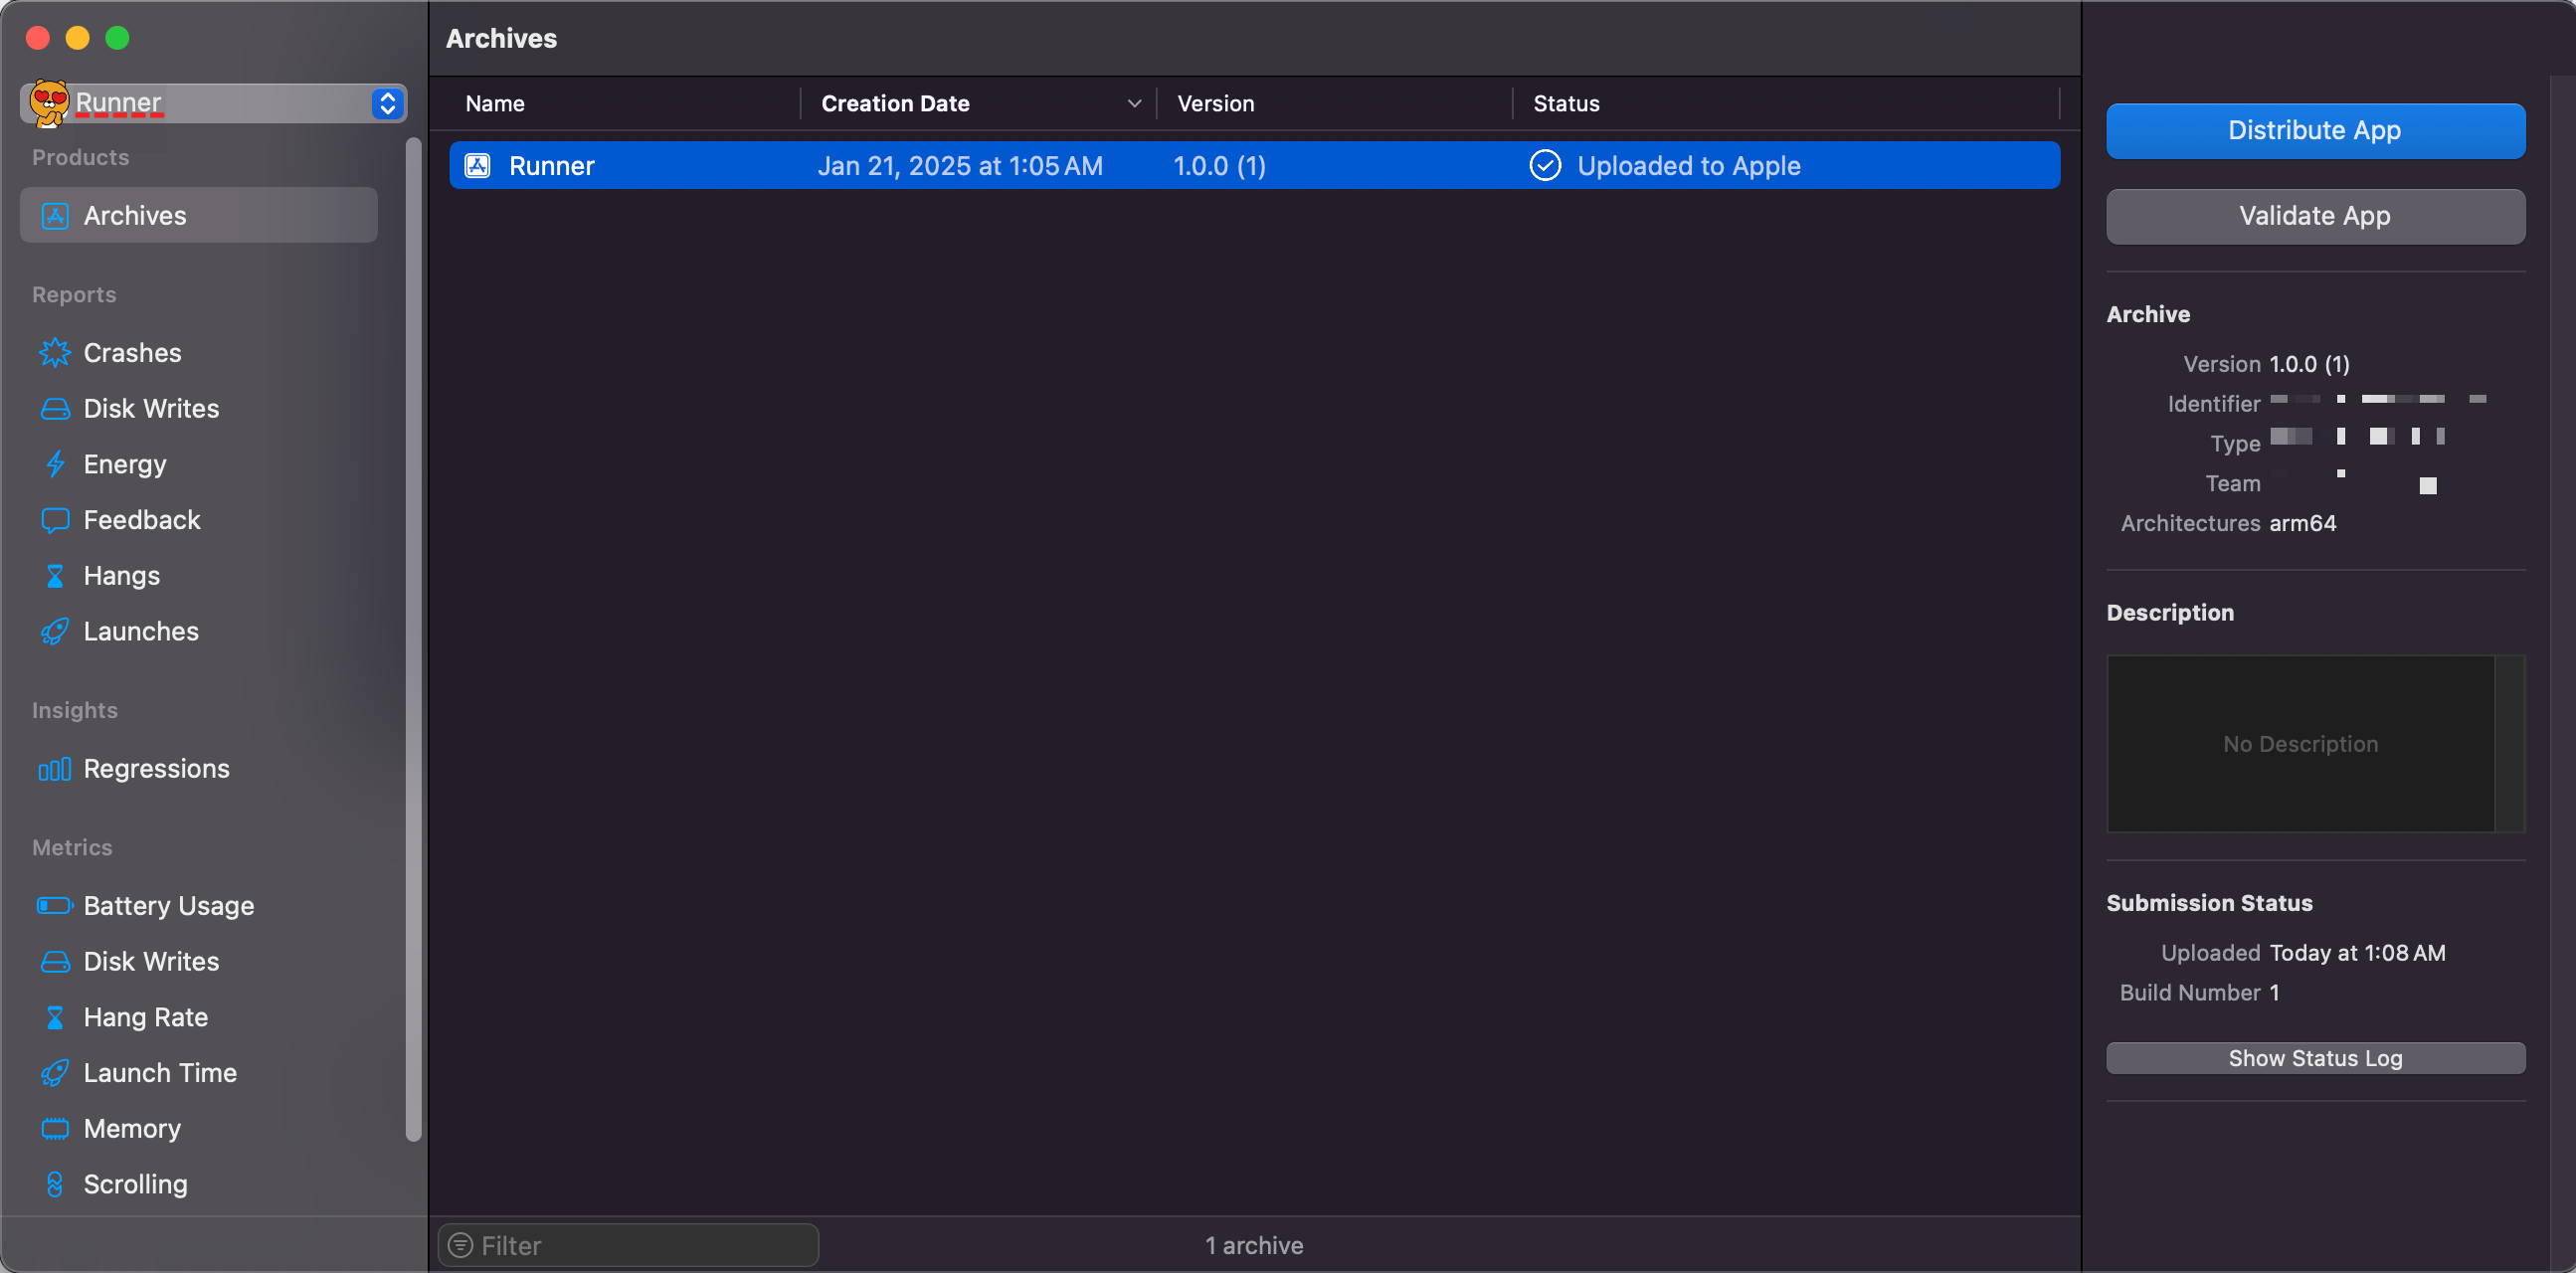This screenshot has height=1273, width=2576.
Task: Sort archives by Name column
Action: click(x=626, y=103)
